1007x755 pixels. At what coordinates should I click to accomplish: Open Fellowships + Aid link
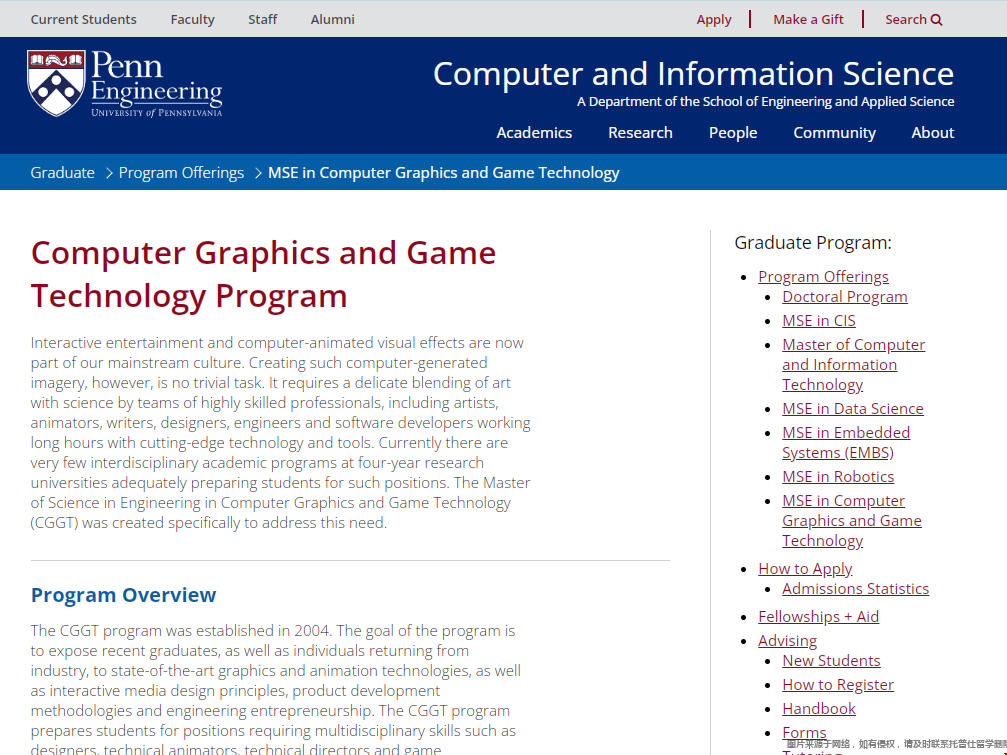818,617
